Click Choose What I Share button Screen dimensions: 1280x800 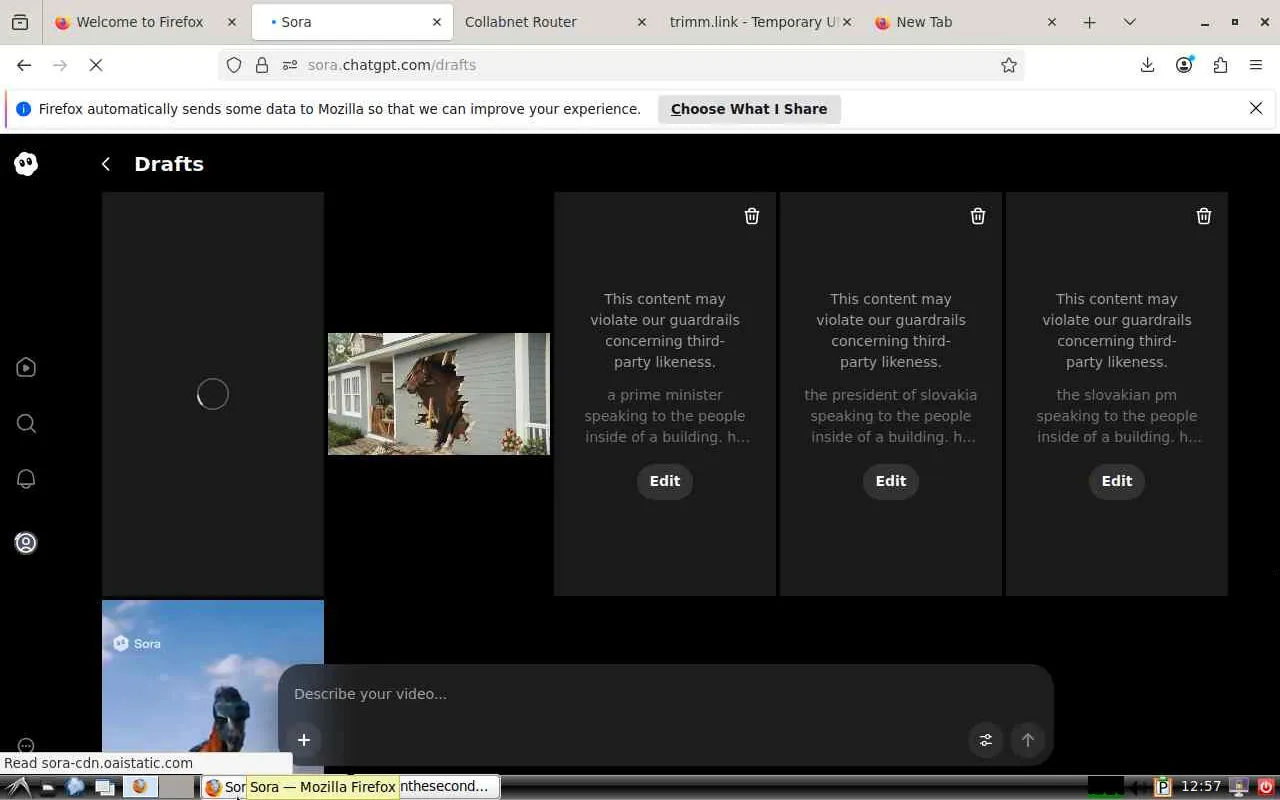[x=749, y=109]
